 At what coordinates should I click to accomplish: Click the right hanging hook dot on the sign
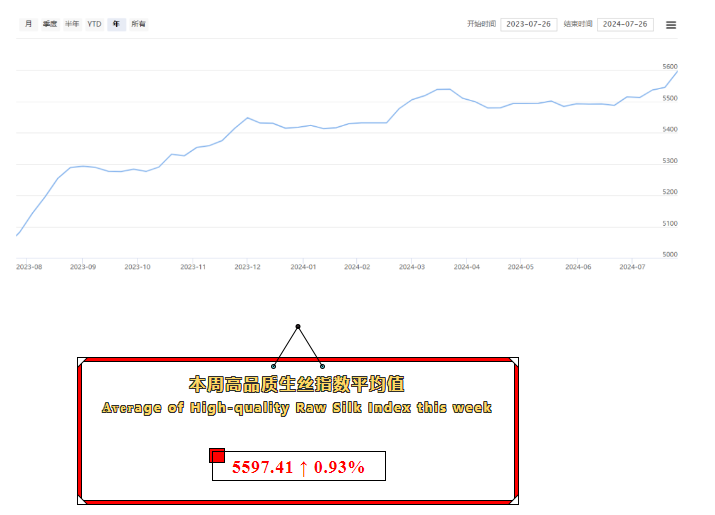(x=322, y=366)
